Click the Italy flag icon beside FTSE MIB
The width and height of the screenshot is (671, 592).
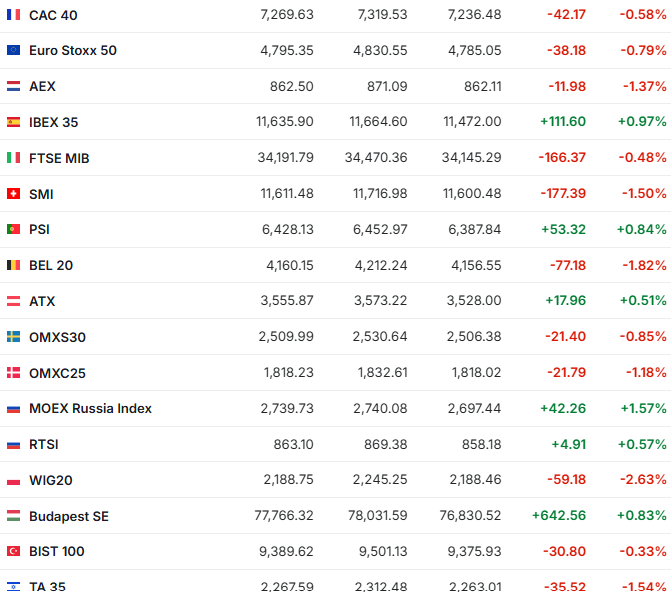13,158
